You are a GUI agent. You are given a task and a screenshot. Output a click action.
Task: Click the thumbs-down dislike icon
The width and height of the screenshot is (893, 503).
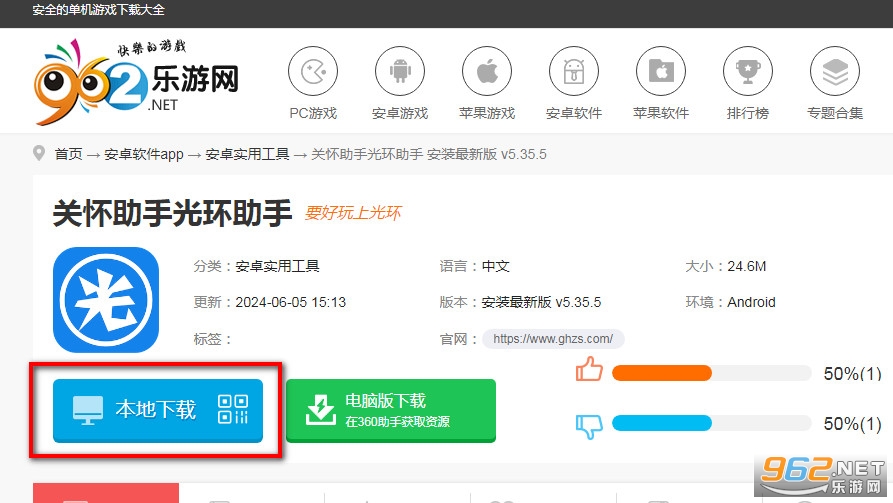(x=589, y=426)
